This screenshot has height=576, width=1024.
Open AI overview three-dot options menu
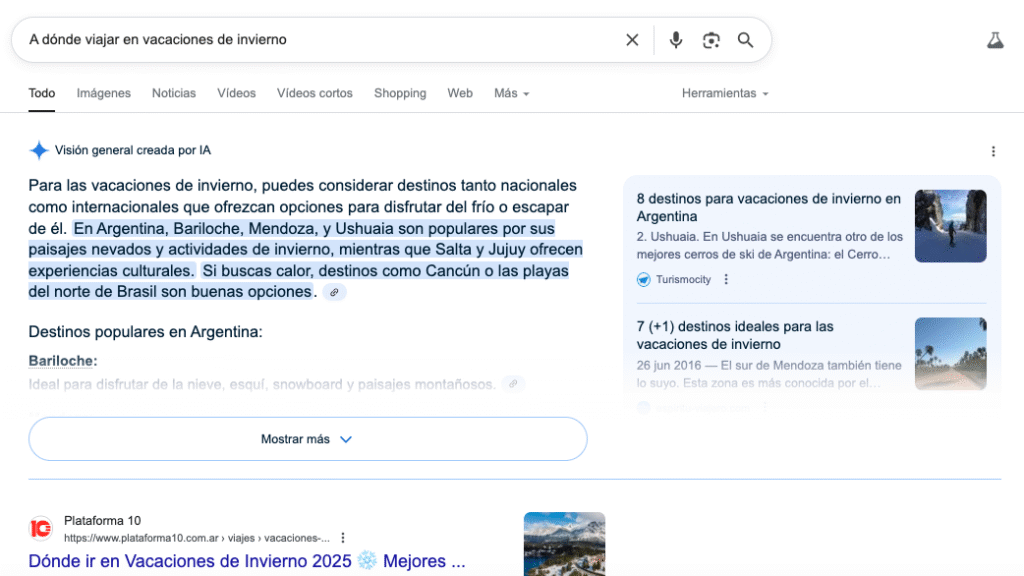click(x=993, y=152)
